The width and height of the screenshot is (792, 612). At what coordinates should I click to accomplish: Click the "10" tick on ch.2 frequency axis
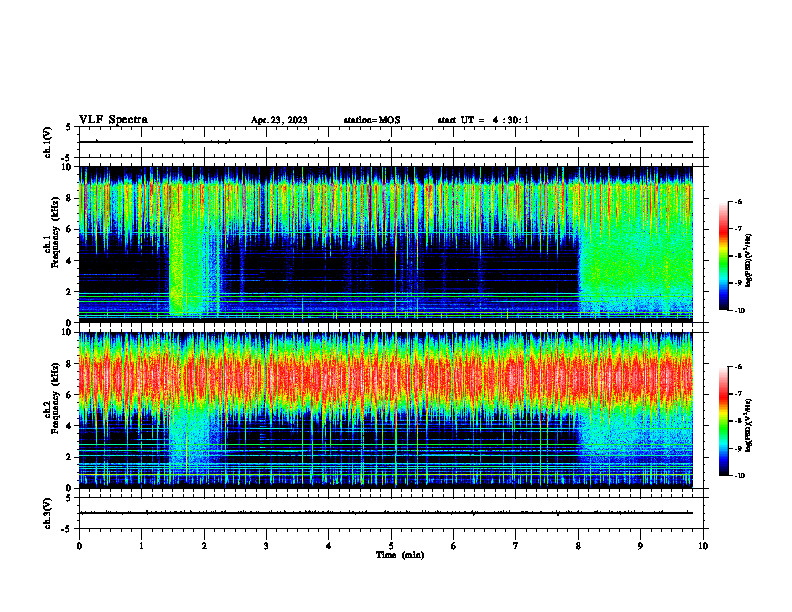[x=68, y=332]
